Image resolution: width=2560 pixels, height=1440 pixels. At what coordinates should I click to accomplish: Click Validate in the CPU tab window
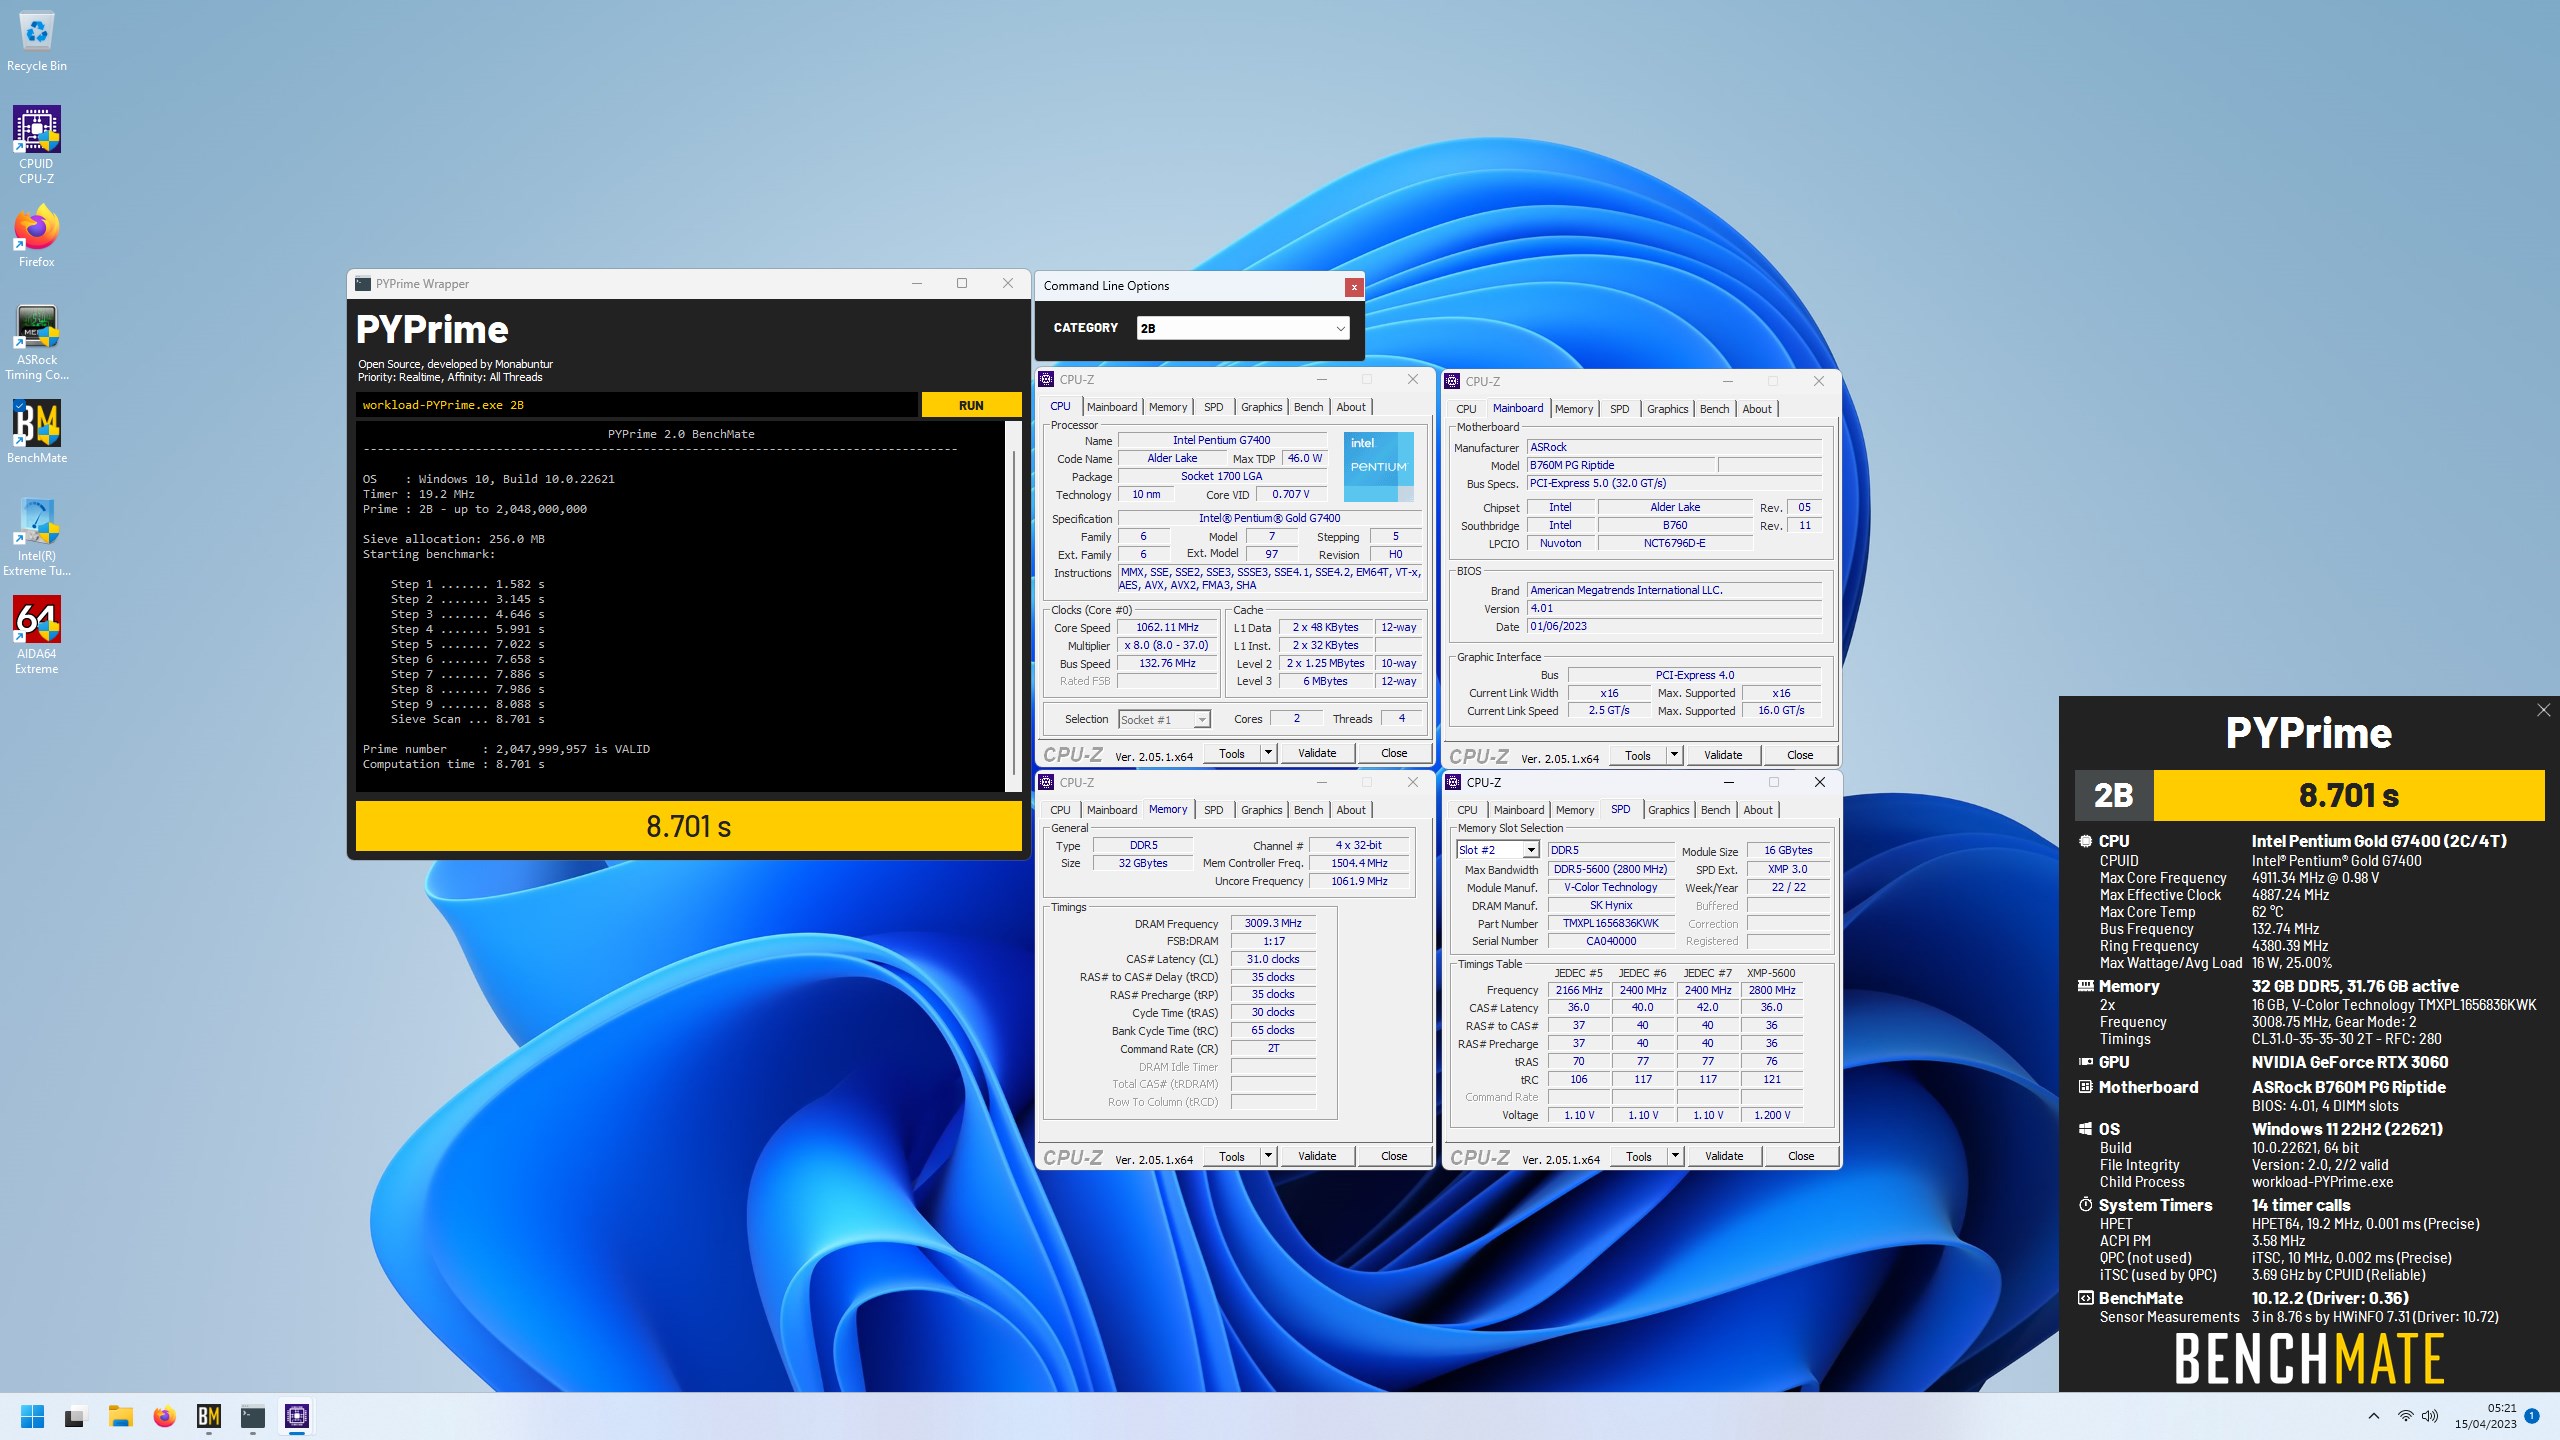(x=1317, y=754)
